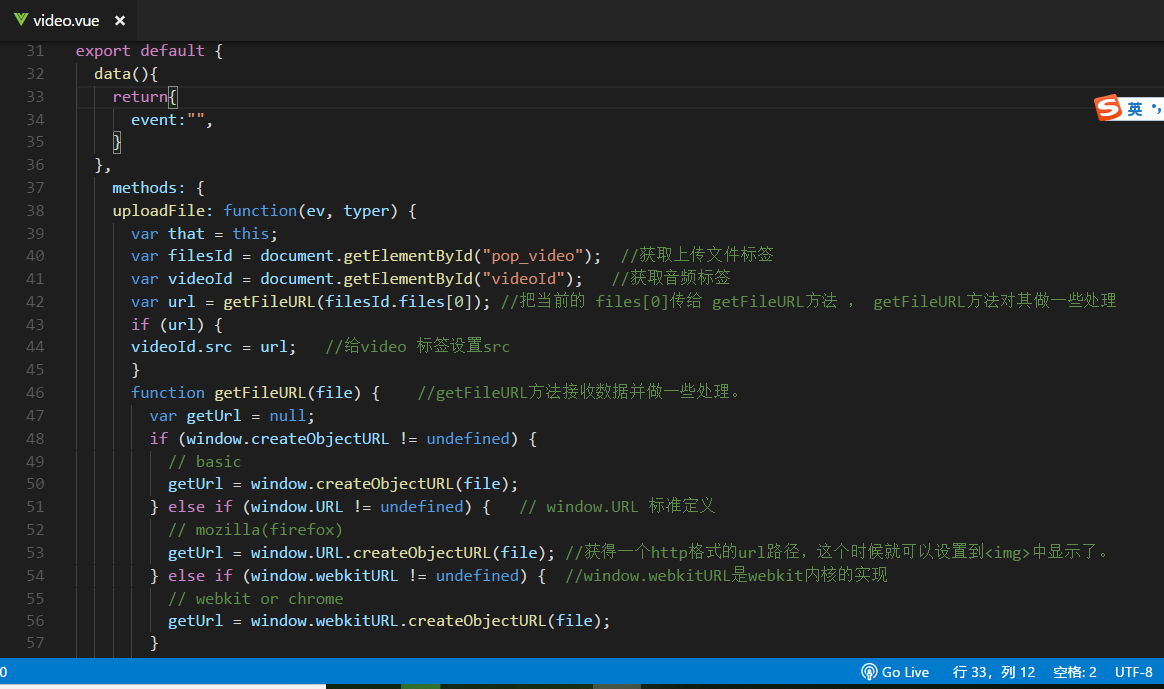Click the event property on line 34
Screen dimensions: 1164x689
point(153,120)
